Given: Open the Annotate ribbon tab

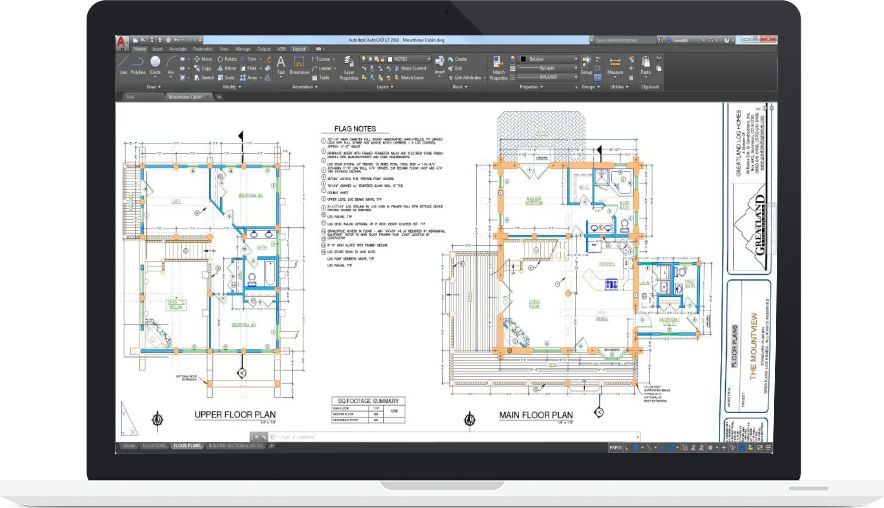Looking at the screenshot, I should [x=178, y=49].
